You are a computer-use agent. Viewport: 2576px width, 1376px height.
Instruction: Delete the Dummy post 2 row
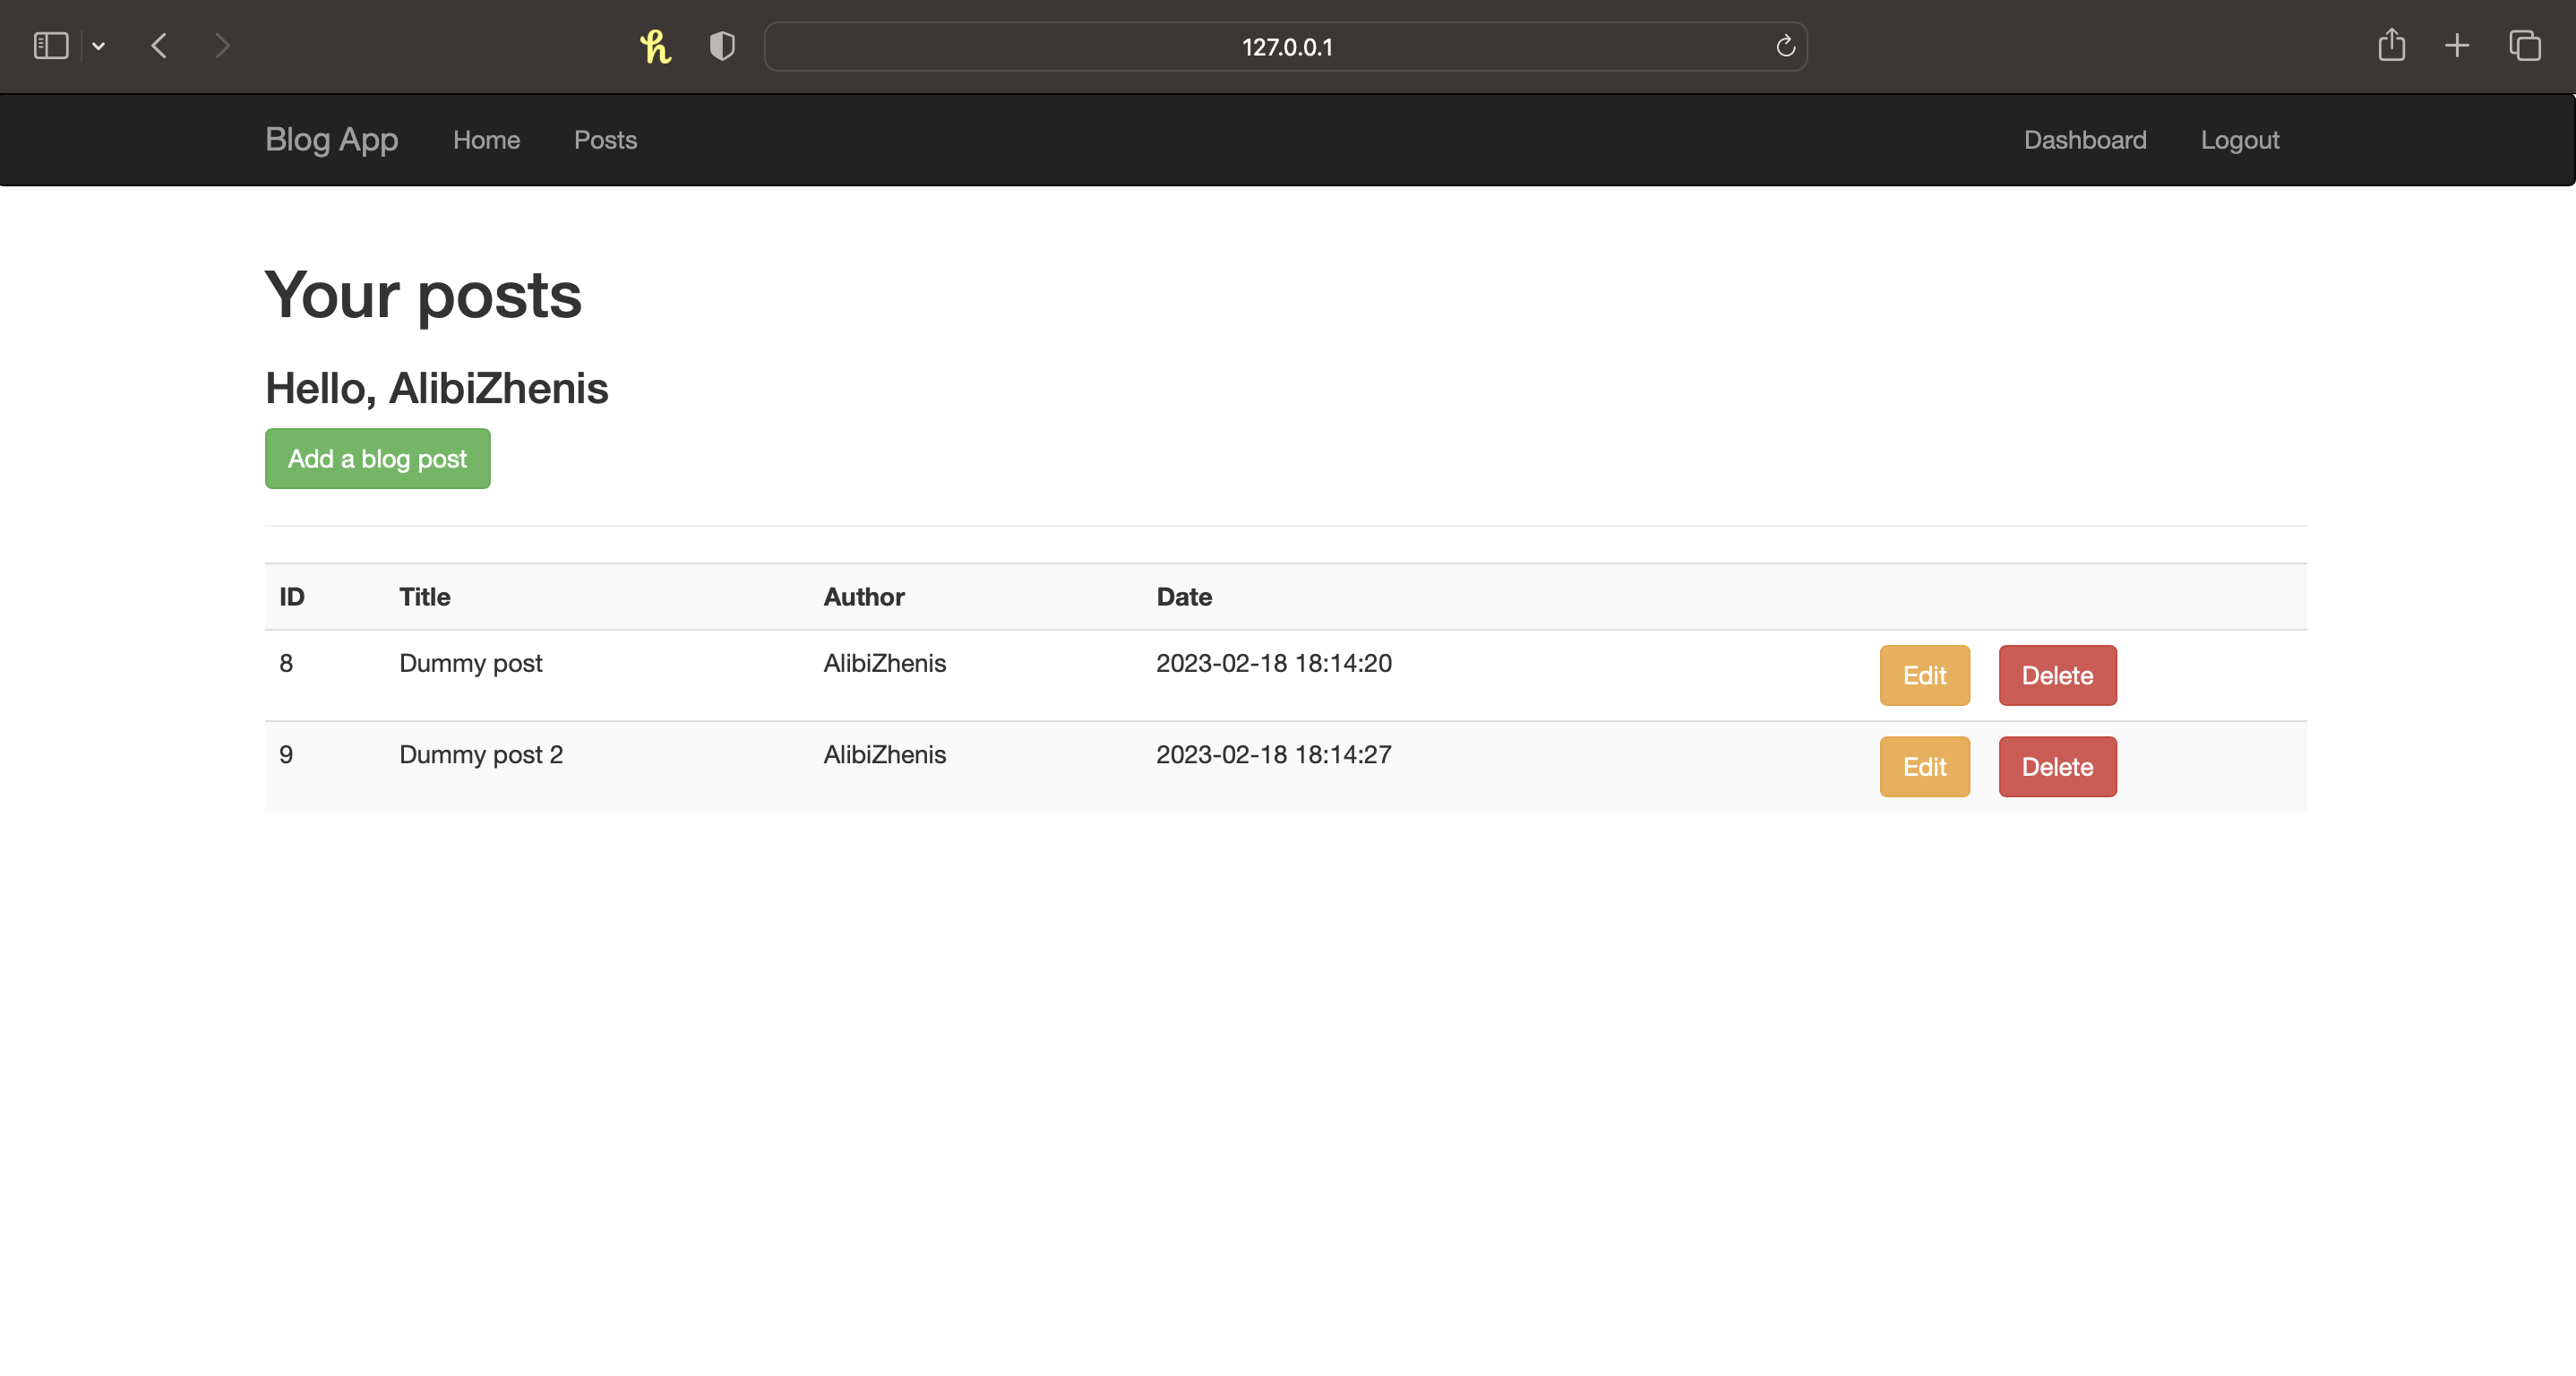pos(2057,767)
